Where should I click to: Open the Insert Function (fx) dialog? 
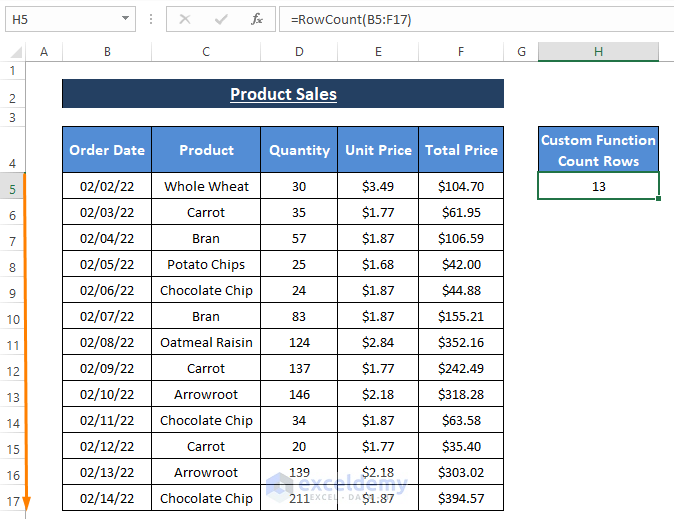pyautogui.click(x=257, y=19)
